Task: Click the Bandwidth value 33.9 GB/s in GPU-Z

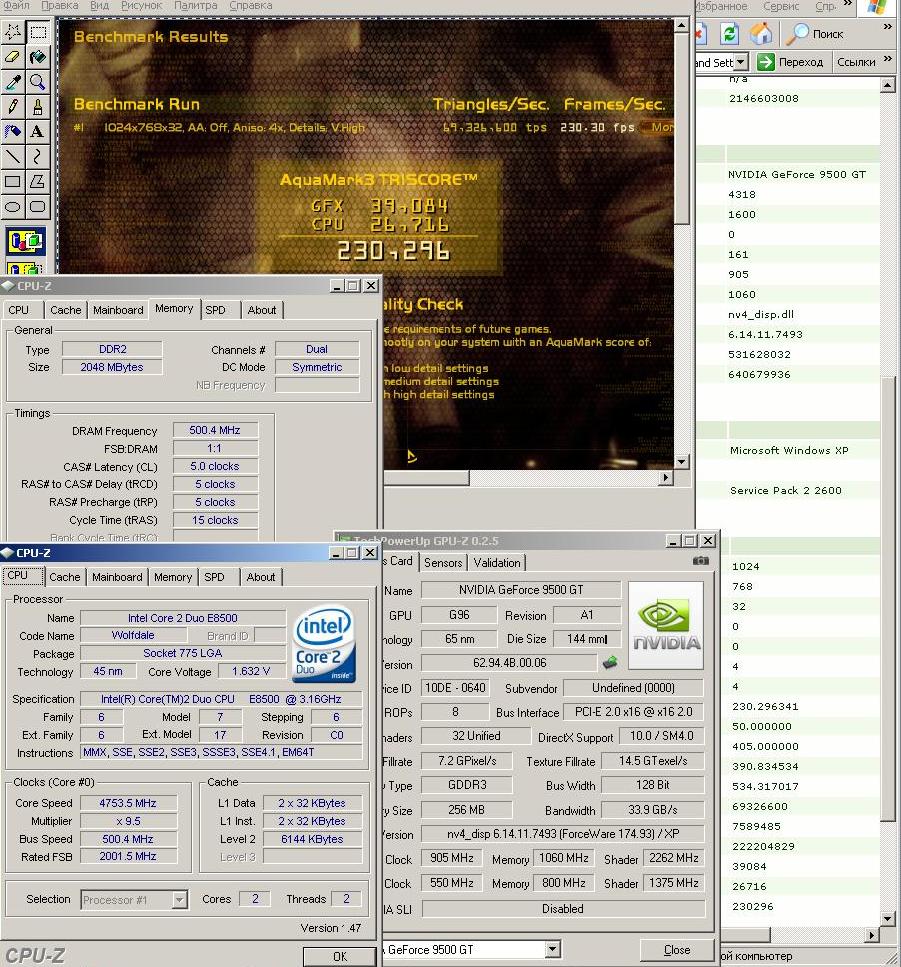Action: click(652, 810)
